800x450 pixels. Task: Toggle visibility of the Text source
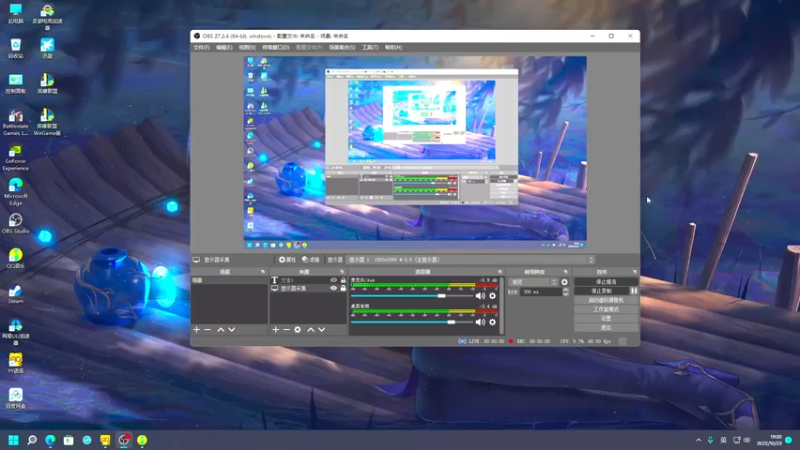(x=333, y=280)
